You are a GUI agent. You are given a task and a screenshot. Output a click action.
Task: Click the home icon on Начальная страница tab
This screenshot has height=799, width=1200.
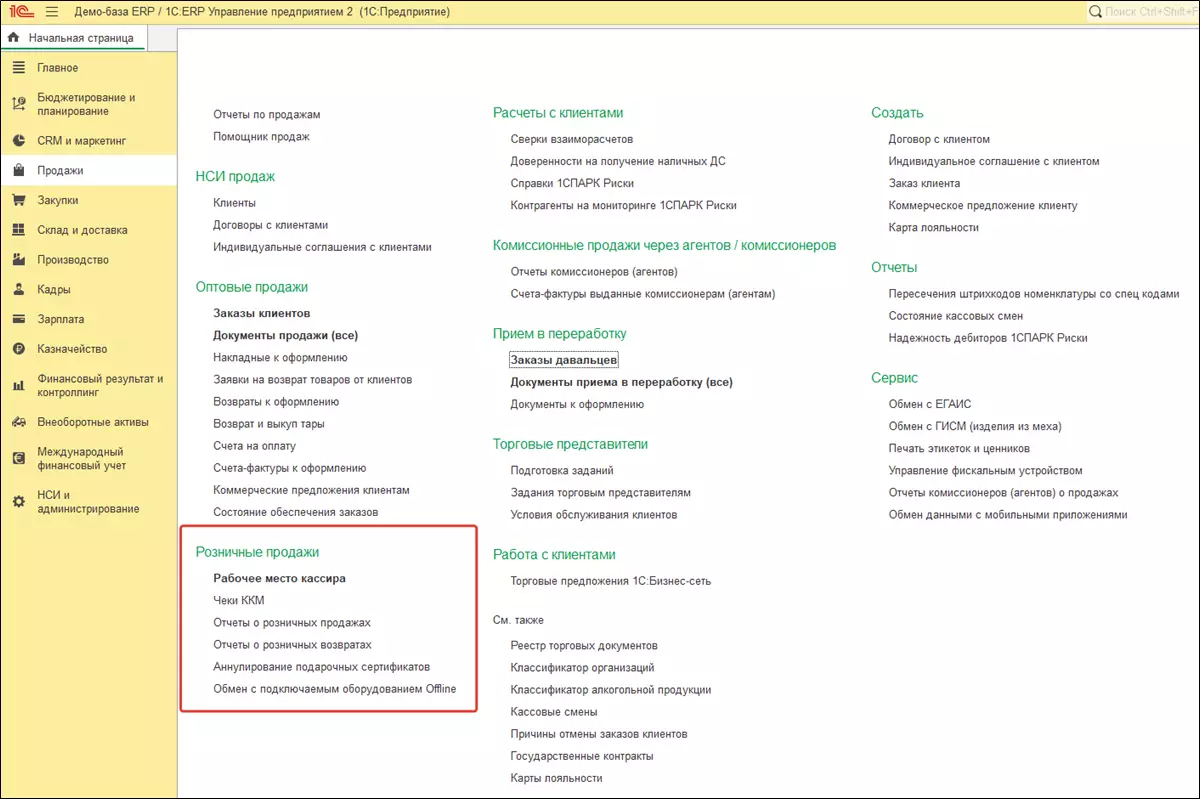click(x=14, y=38)
